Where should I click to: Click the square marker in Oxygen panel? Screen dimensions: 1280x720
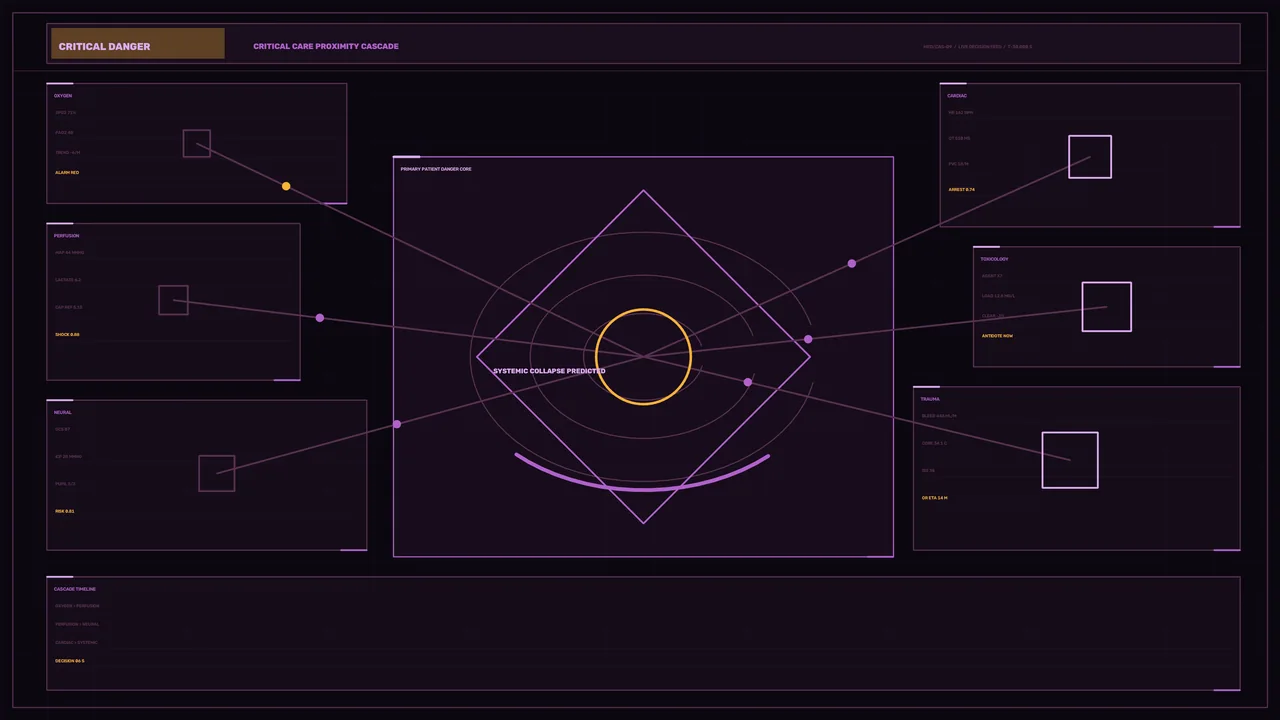[197, 144]
